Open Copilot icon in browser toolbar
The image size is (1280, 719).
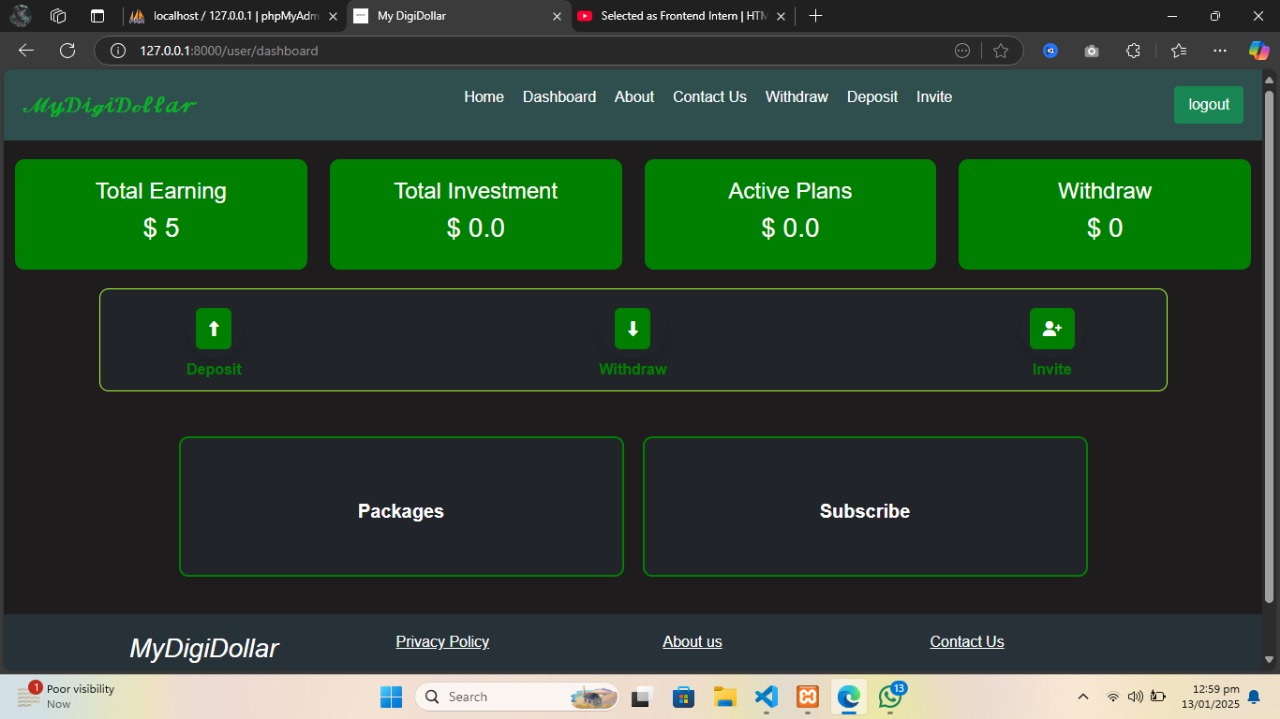1259,51
